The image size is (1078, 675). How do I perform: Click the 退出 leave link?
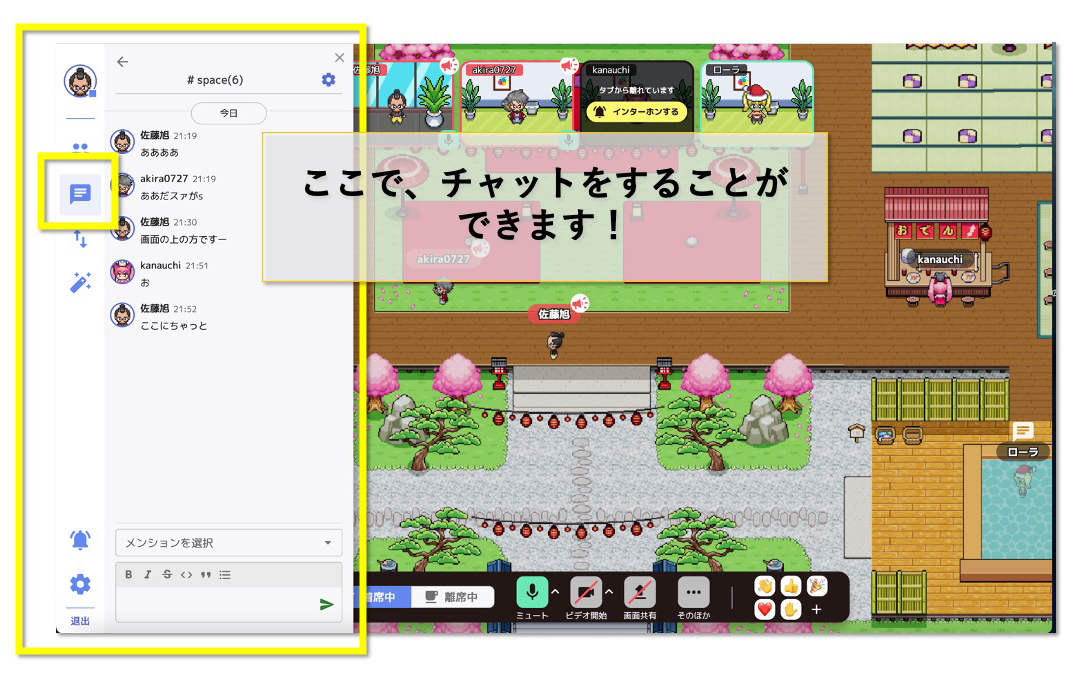point(80,621)
